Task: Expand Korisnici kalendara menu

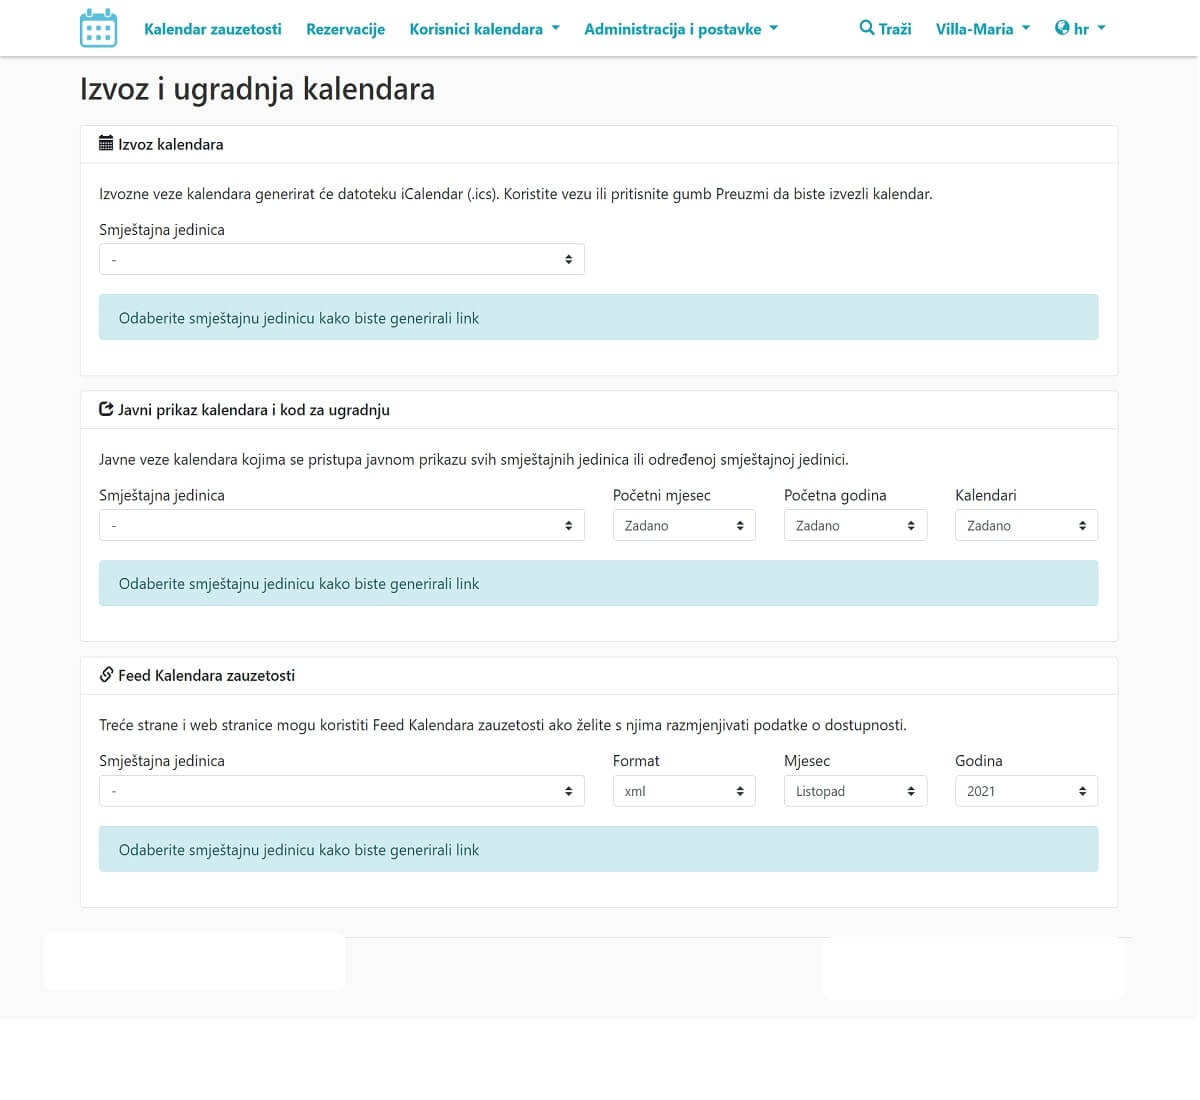Action: click(x=484, y=29)
